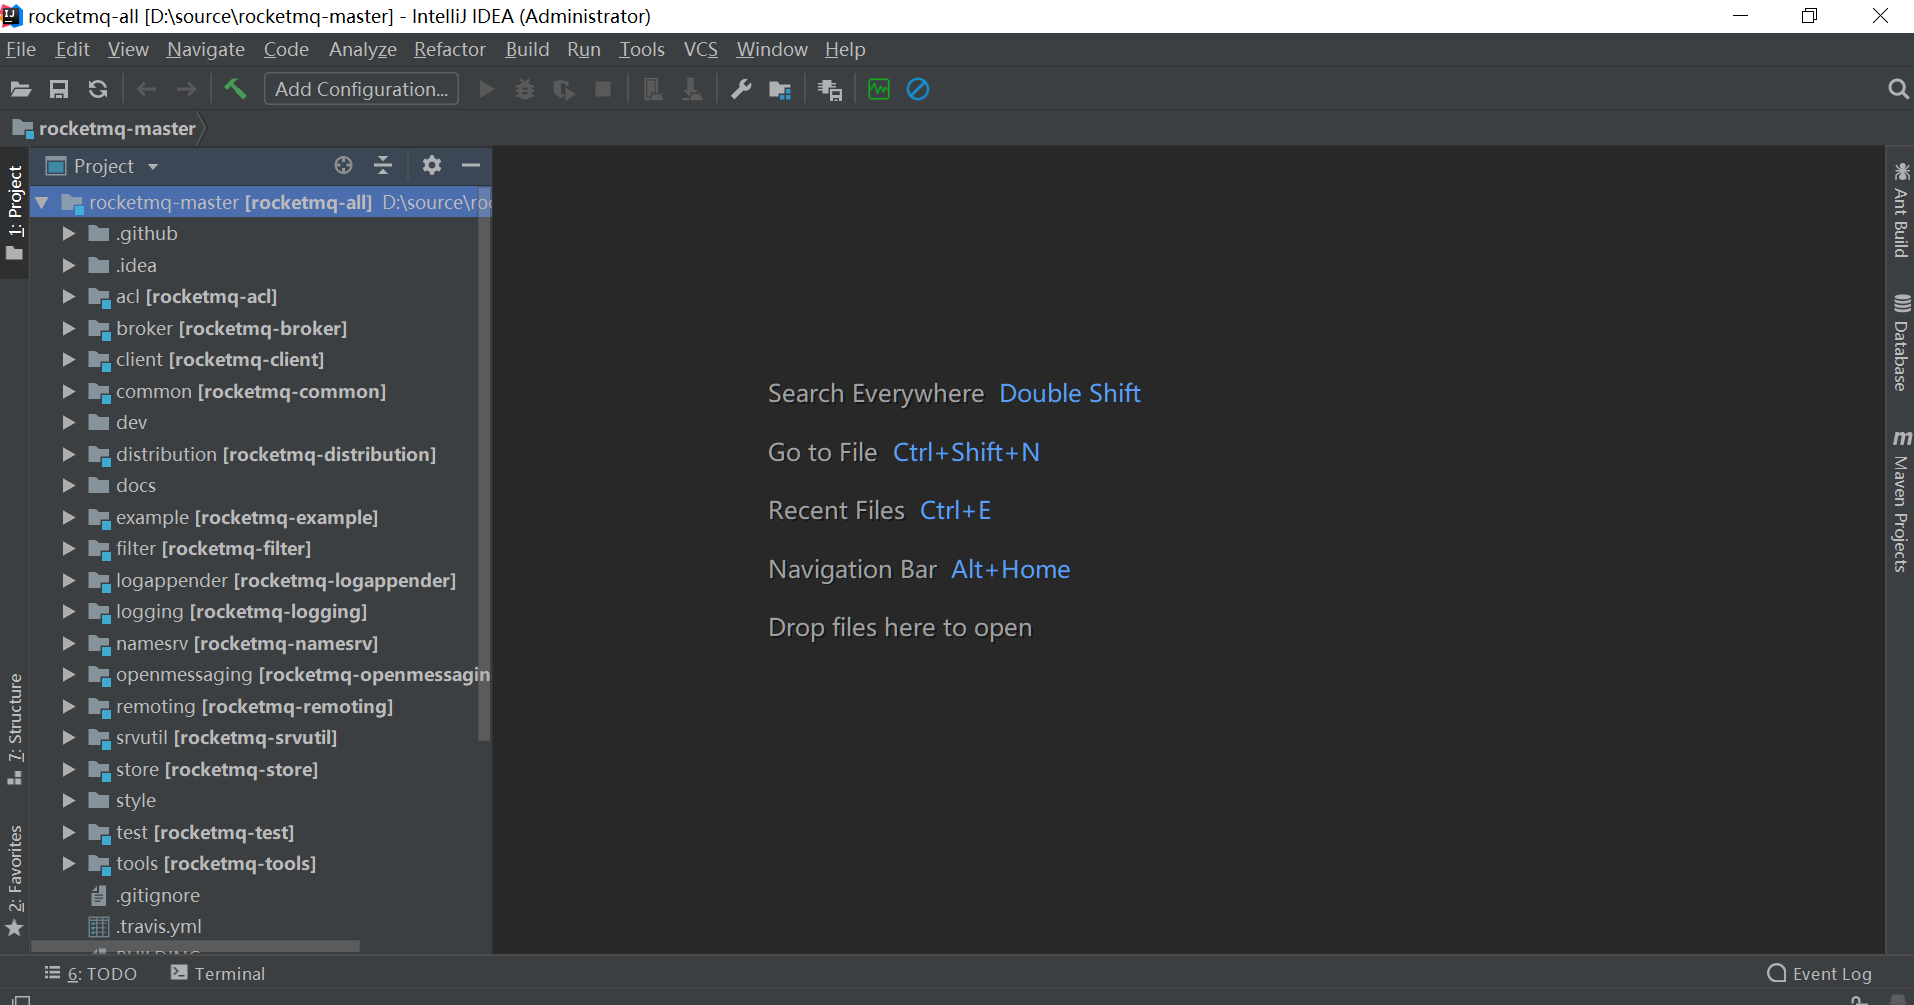This screenshot has width=1914, height=1005.
Task: Expand the .github folder
Action: tap(69, 234)
